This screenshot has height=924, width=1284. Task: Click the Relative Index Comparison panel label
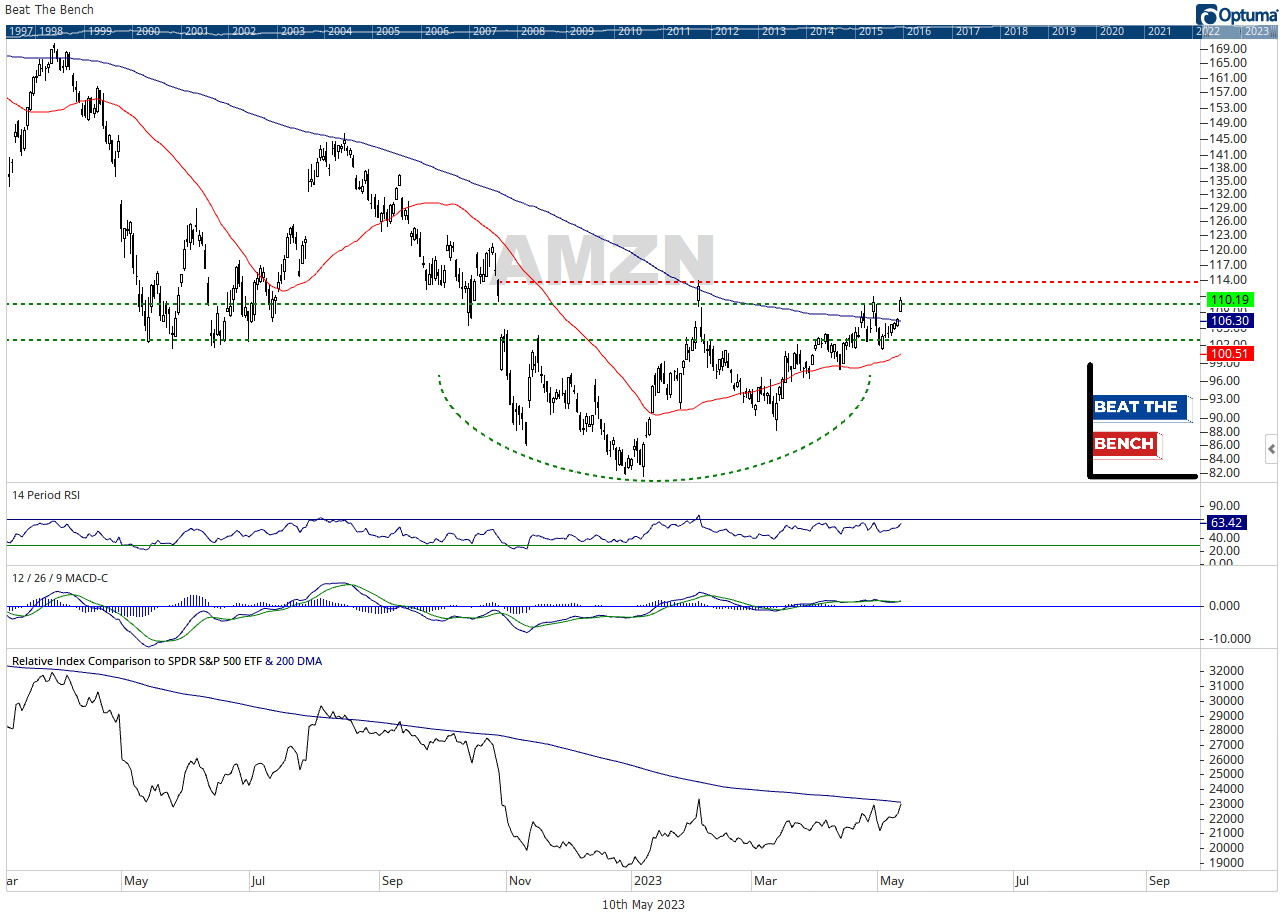167,661
